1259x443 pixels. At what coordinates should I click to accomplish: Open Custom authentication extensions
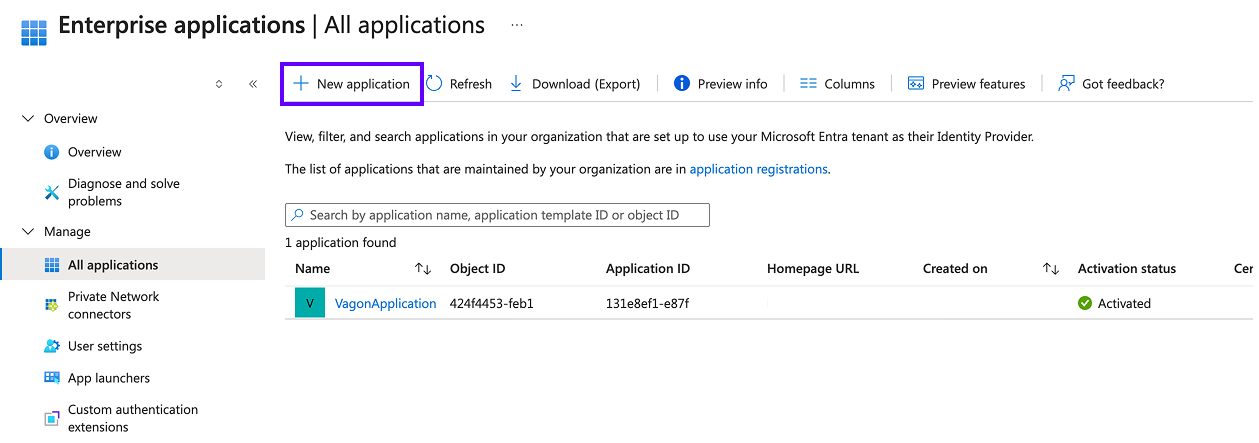click(132, 418)
